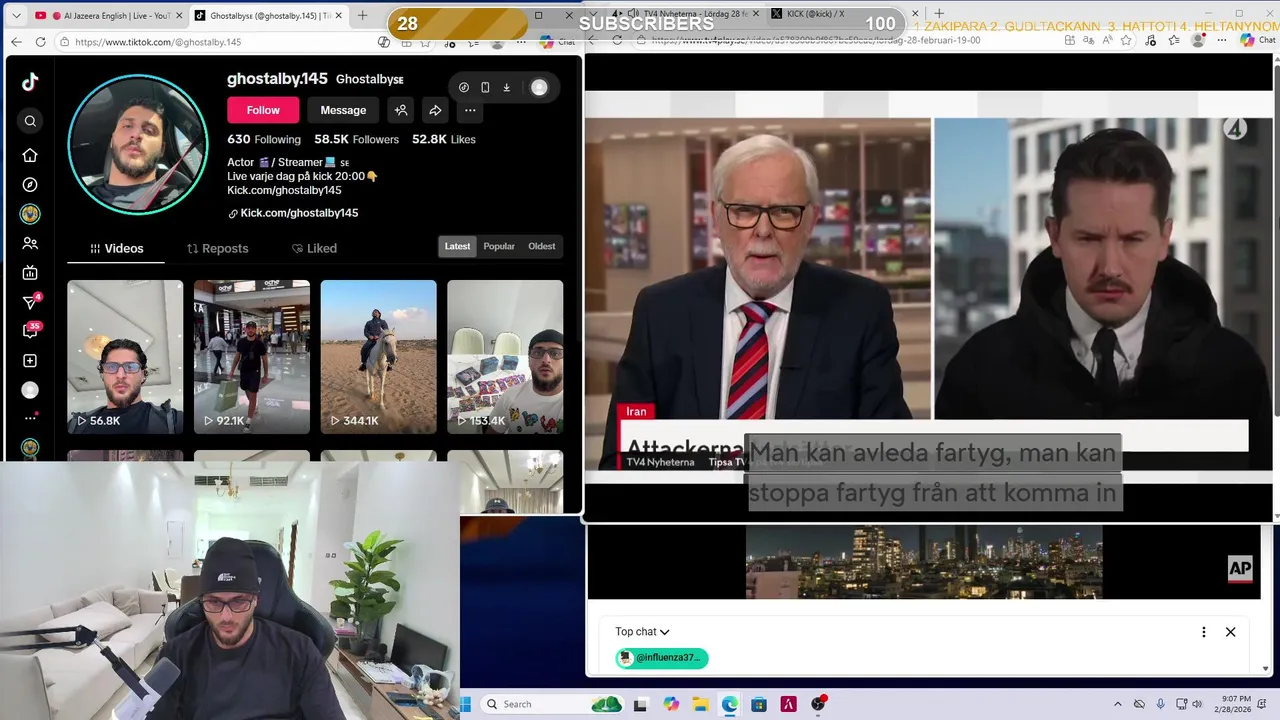Open a new tab in TikTok browser
The height and width of the screenshot is (720, 1280).
point(362,16)
